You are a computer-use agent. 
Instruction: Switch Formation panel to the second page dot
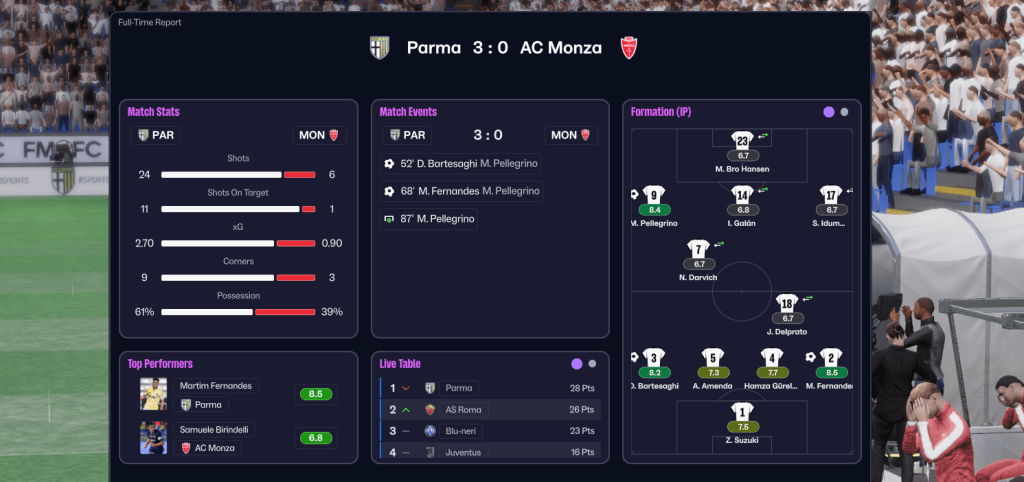(x=845, y=112)
